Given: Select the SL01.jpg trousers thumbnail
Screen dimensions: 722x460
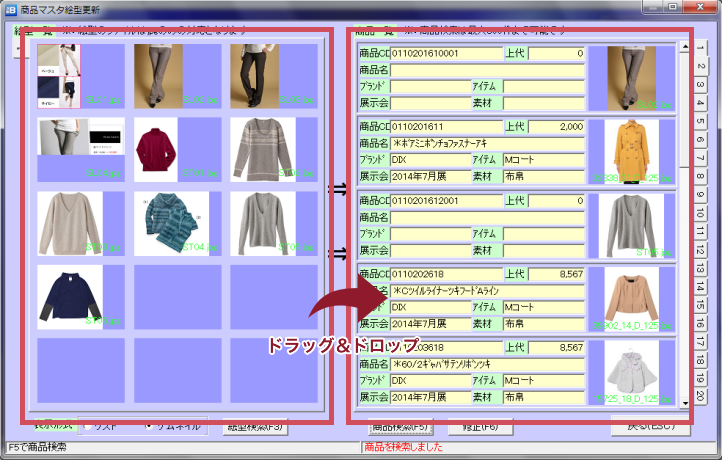Looking at the screenshot, I should point(59,76).
